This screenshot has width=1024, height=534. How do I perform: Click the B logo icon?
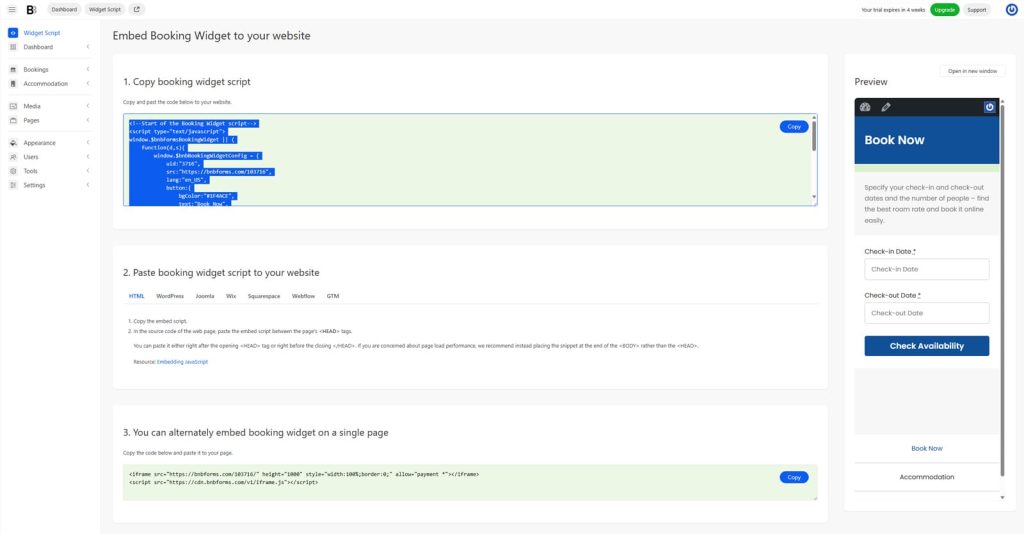(x=31, y=10)
